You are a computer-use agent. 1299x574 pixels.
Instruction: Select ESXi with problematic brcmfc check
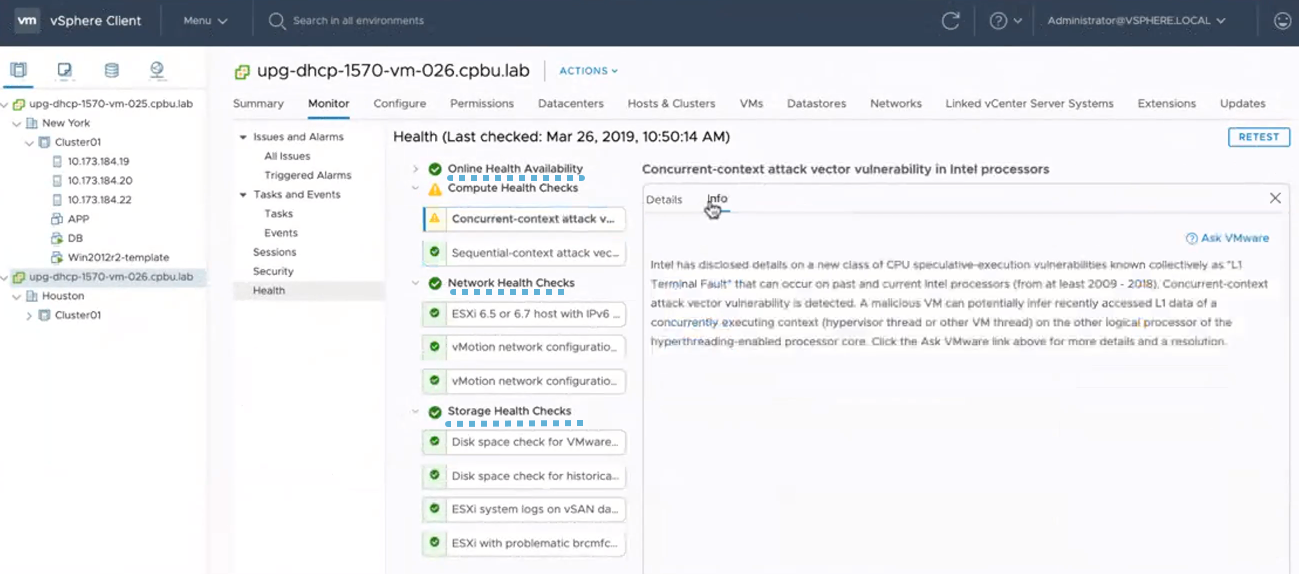[x=524, y=543]
